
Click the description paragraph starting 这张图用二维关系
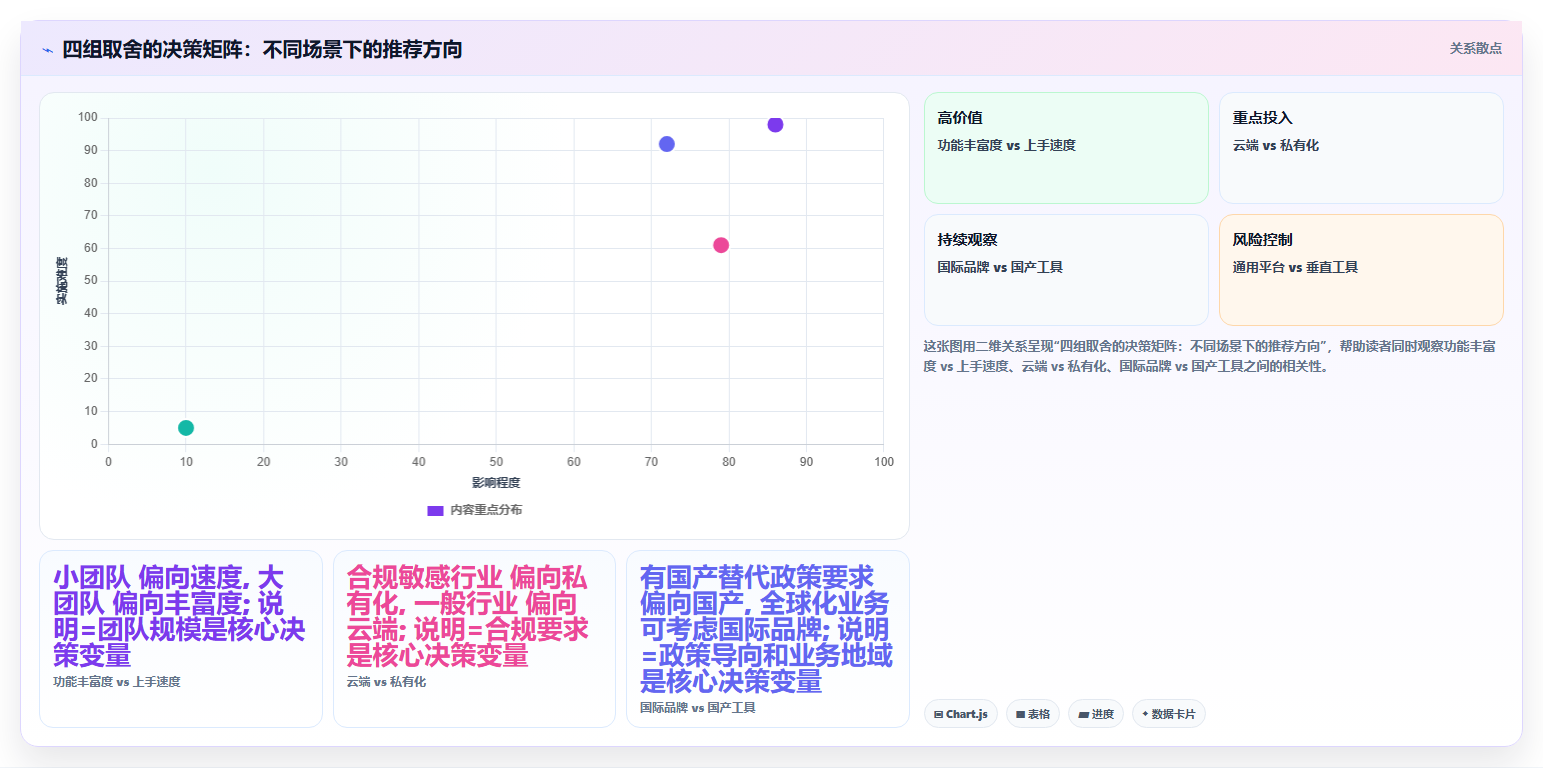pyautogui.click(x=1210, y=356)
